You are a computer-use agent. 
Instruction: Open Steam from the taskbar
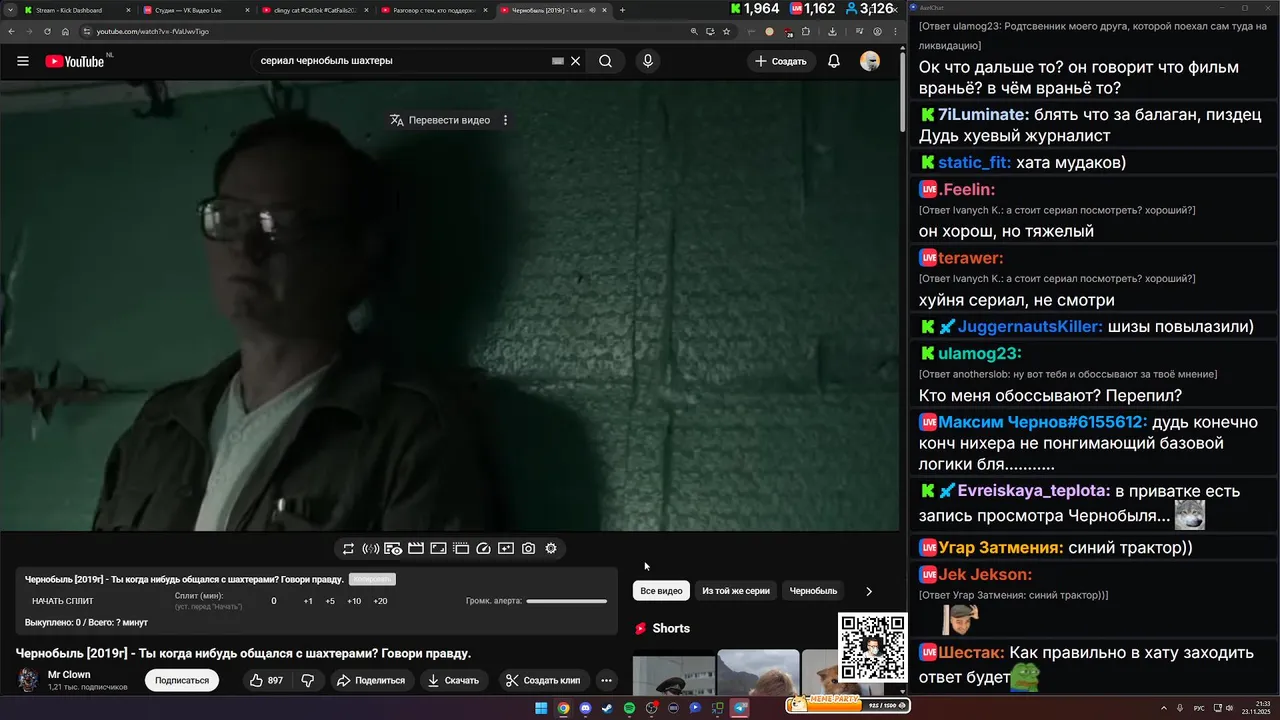coord(607,708)
